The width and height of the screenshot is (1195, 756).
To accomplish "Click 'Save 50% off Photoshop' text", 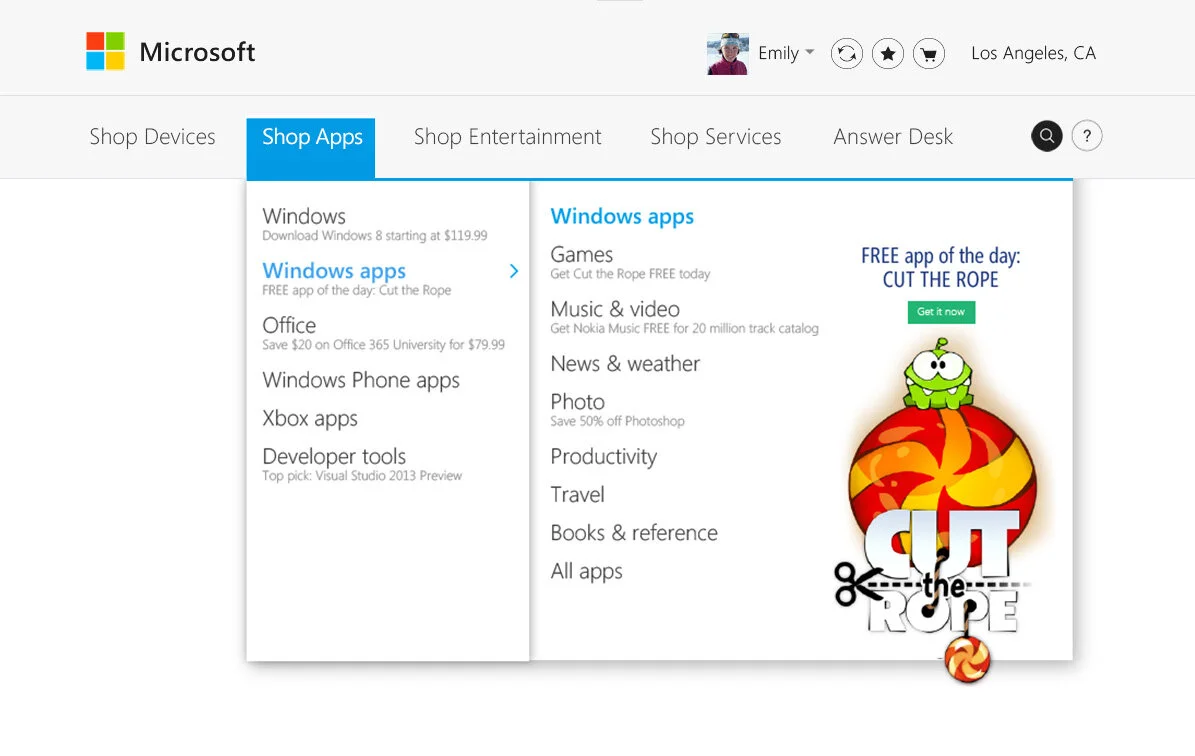I will coord(617,421).
